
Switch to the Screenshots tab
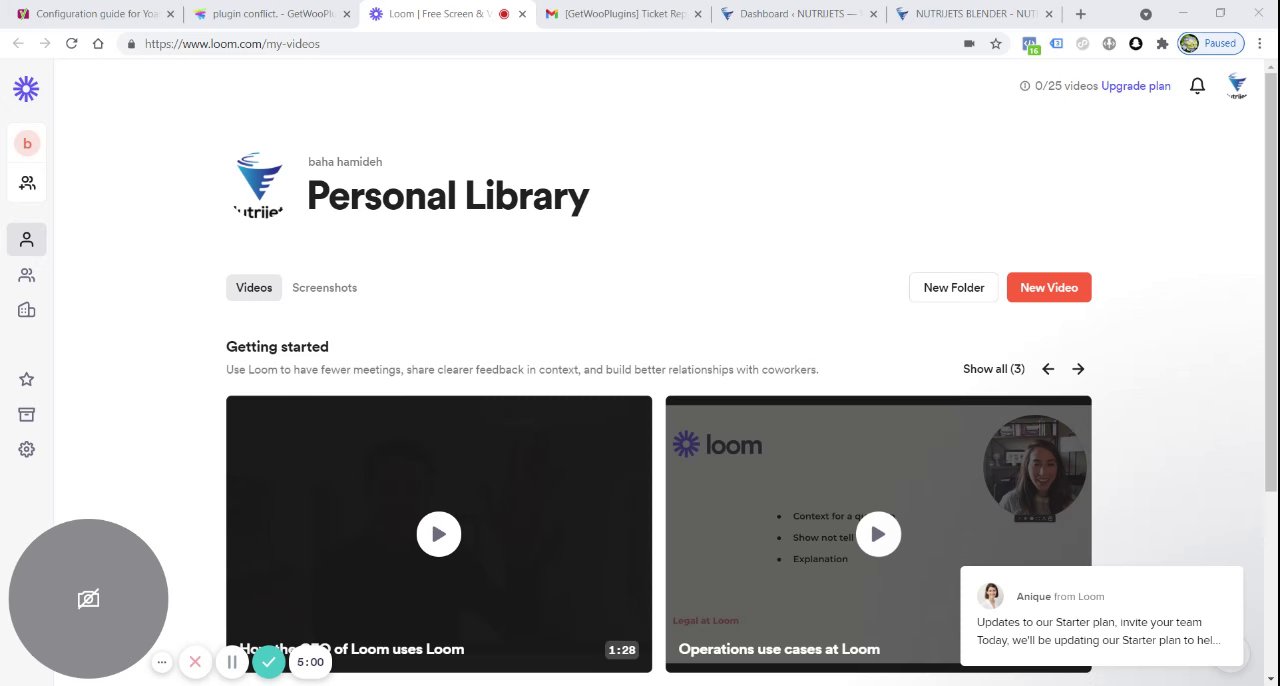coord(324,288)
